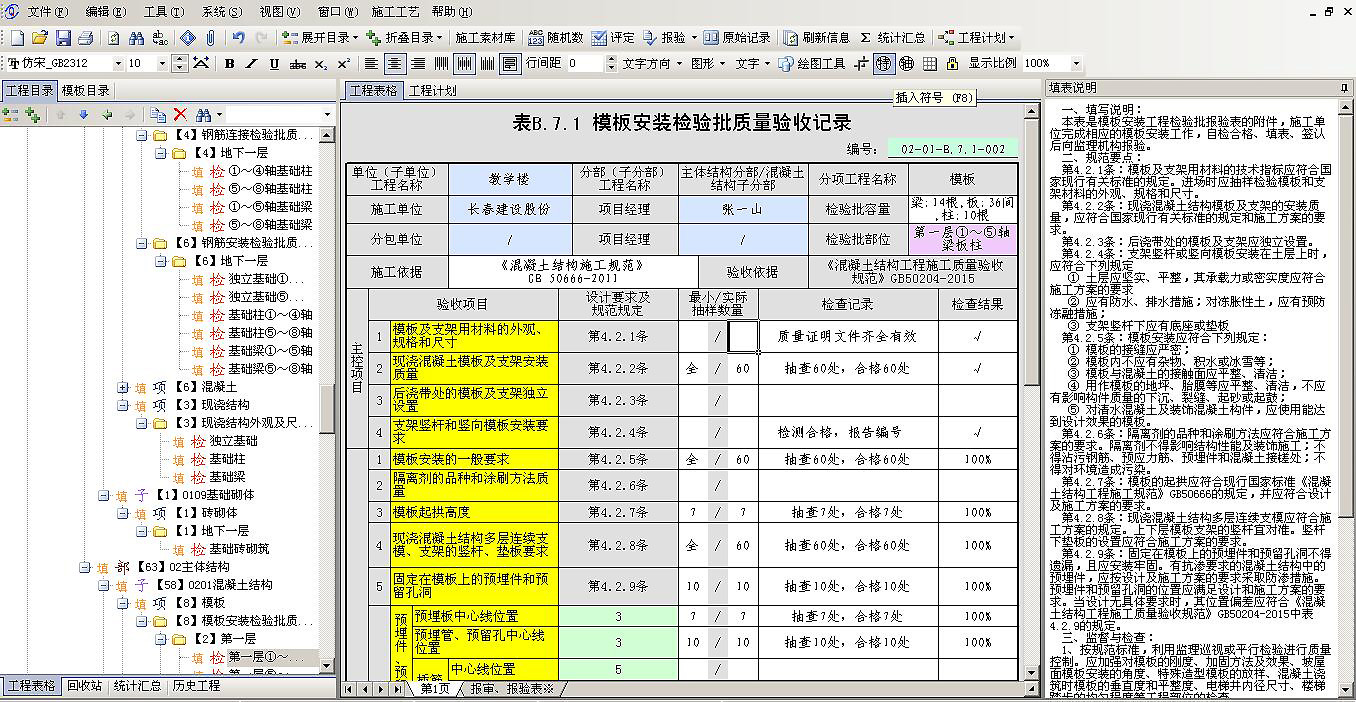The height and width of the screenshot is (702, 1356).
Task: Open the 展开目录 expand directory dropdown
Action: click(317, 38)
